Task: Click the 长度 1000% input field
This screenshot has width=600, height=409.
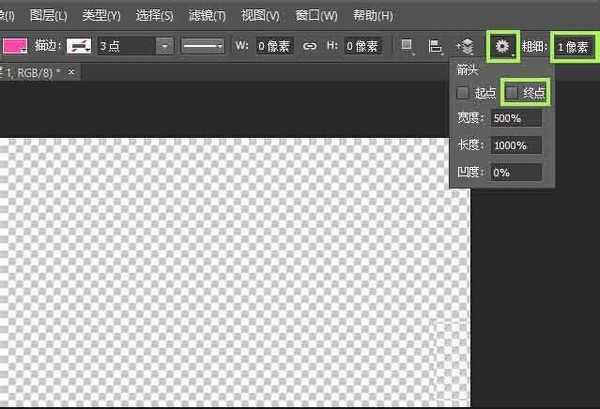Action: 516,146
